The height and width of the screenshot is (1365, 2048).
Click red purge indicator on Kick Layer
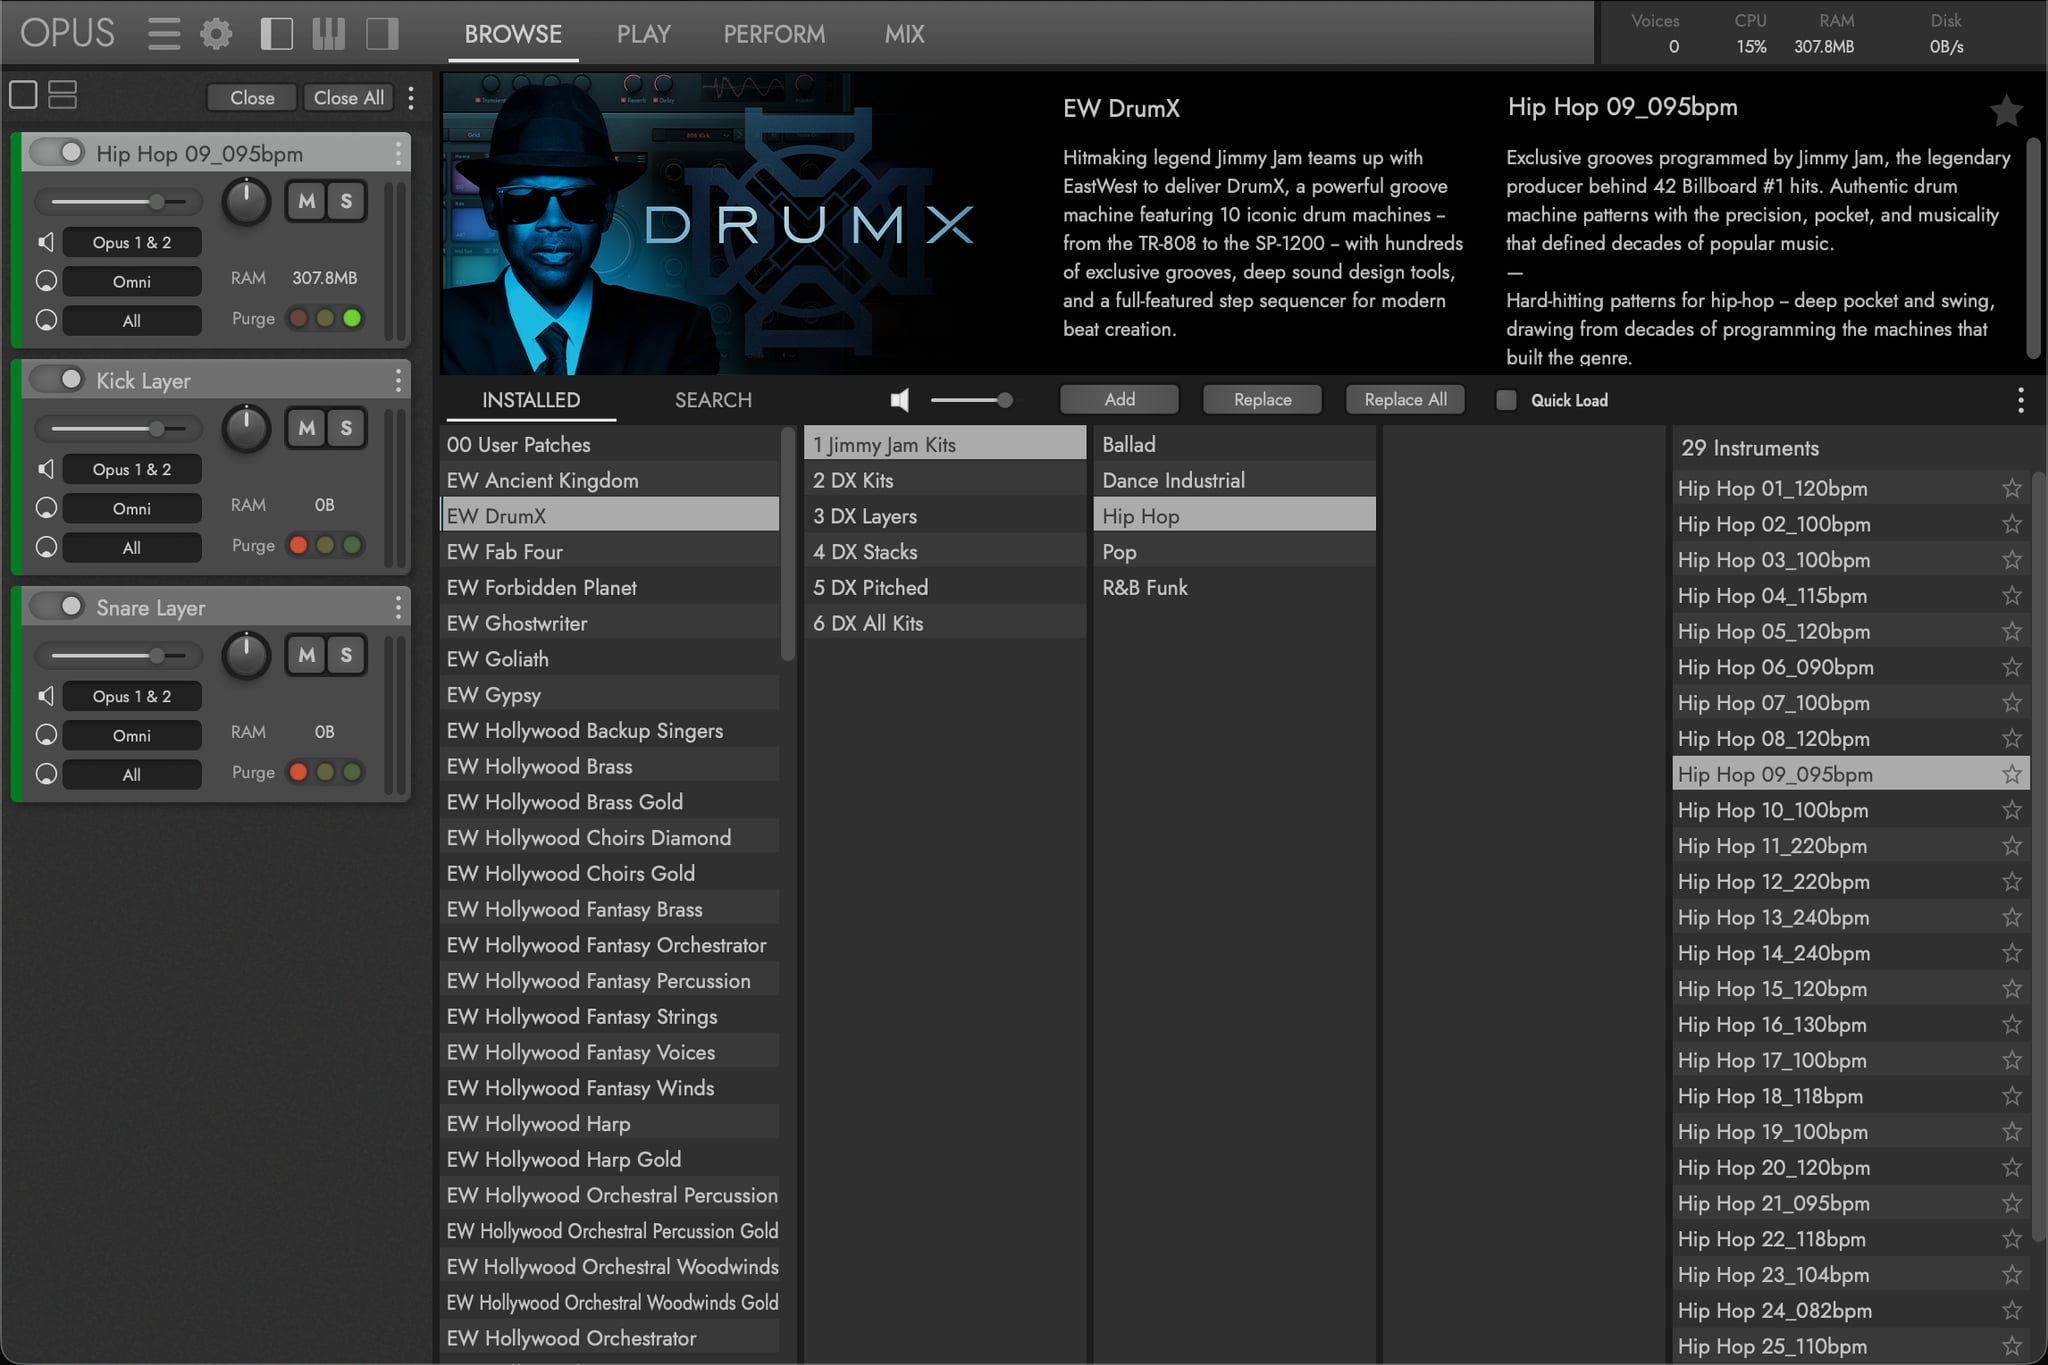[298, 545]
